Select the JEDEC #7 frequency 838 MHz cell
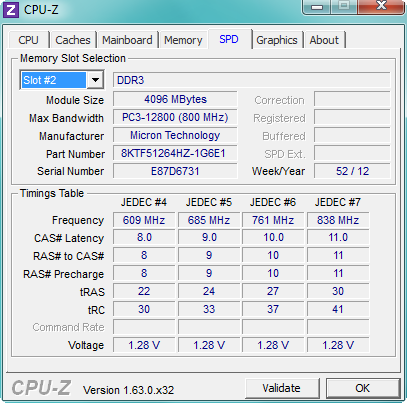 pos(338,220)
